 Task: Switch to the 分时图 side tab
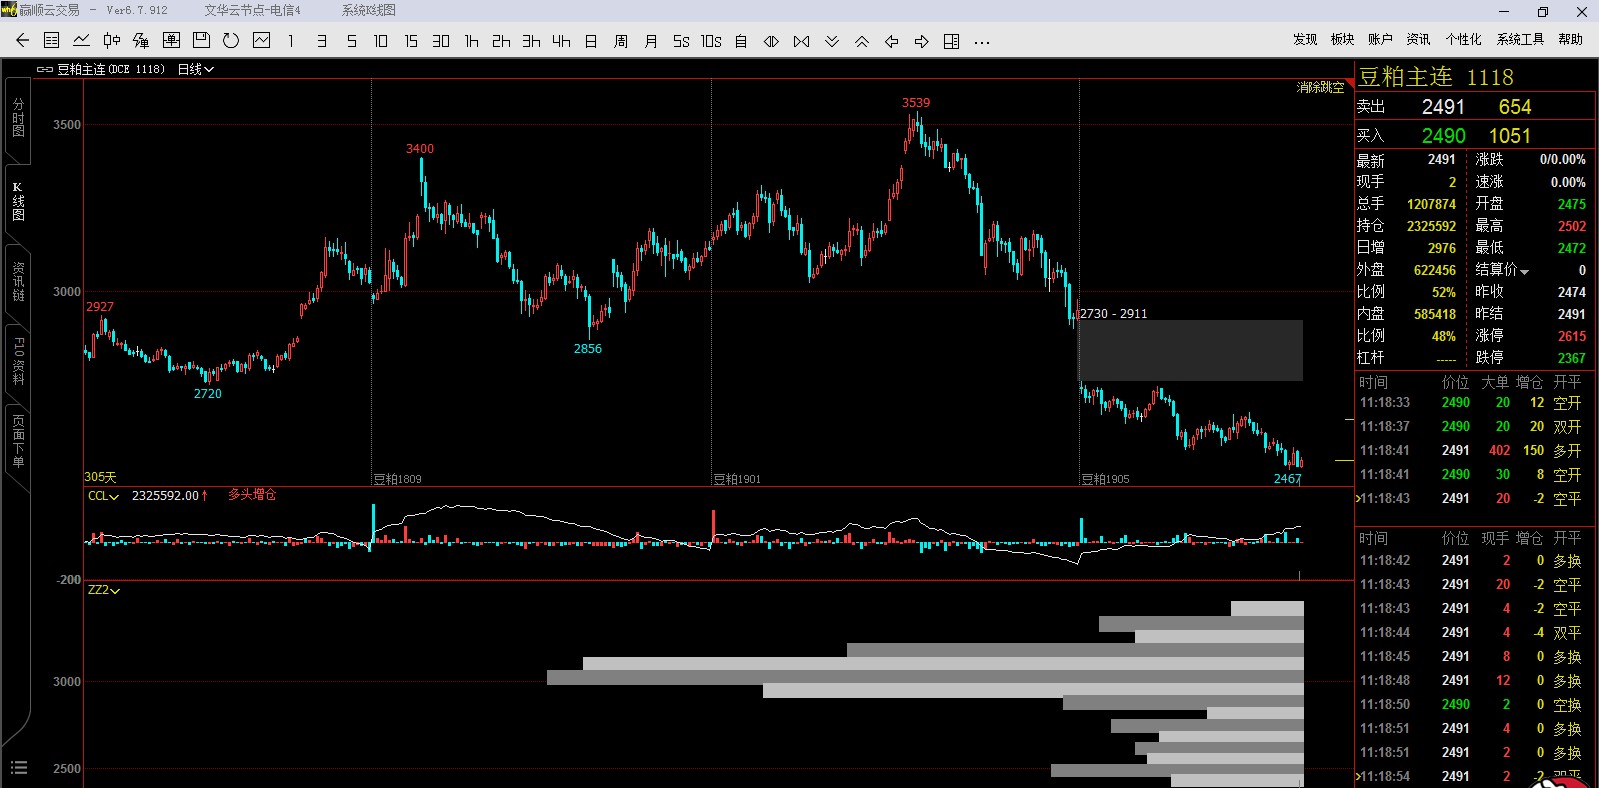pos(18,118)
